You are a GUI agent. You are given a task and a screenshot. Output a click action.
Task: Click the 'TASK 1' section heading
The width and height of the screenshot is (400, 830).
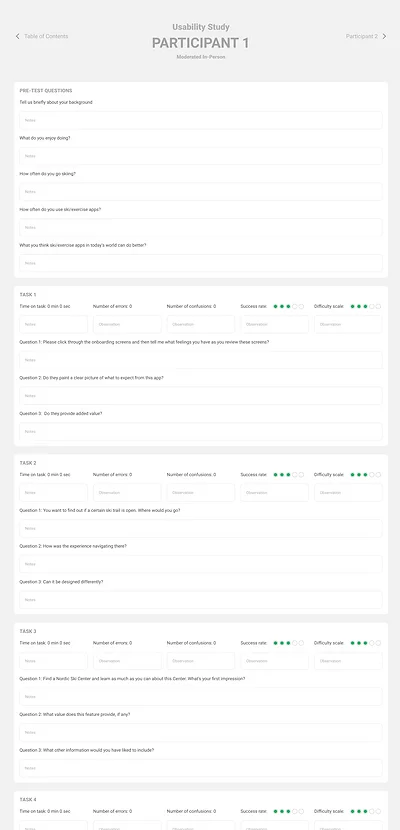click(28, 295)
